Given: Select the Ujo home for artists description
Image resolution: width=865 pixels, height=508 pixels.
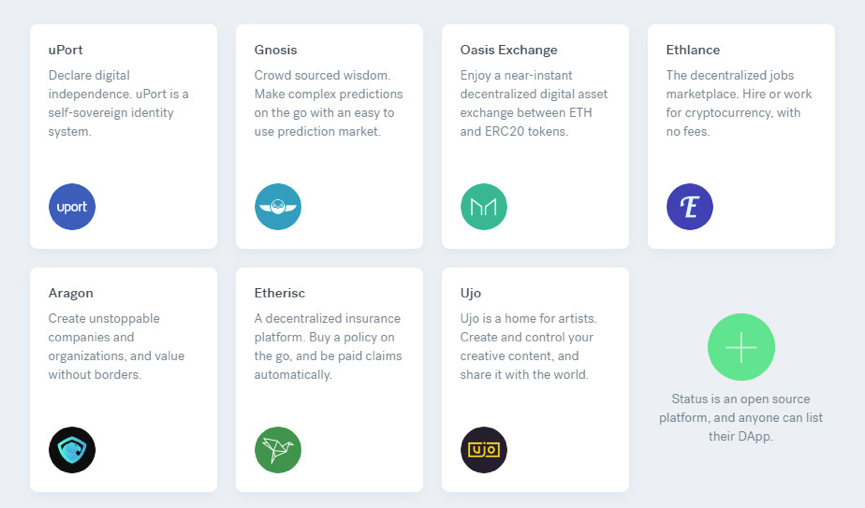Looking at the screenshot, I should click(528, 346).
